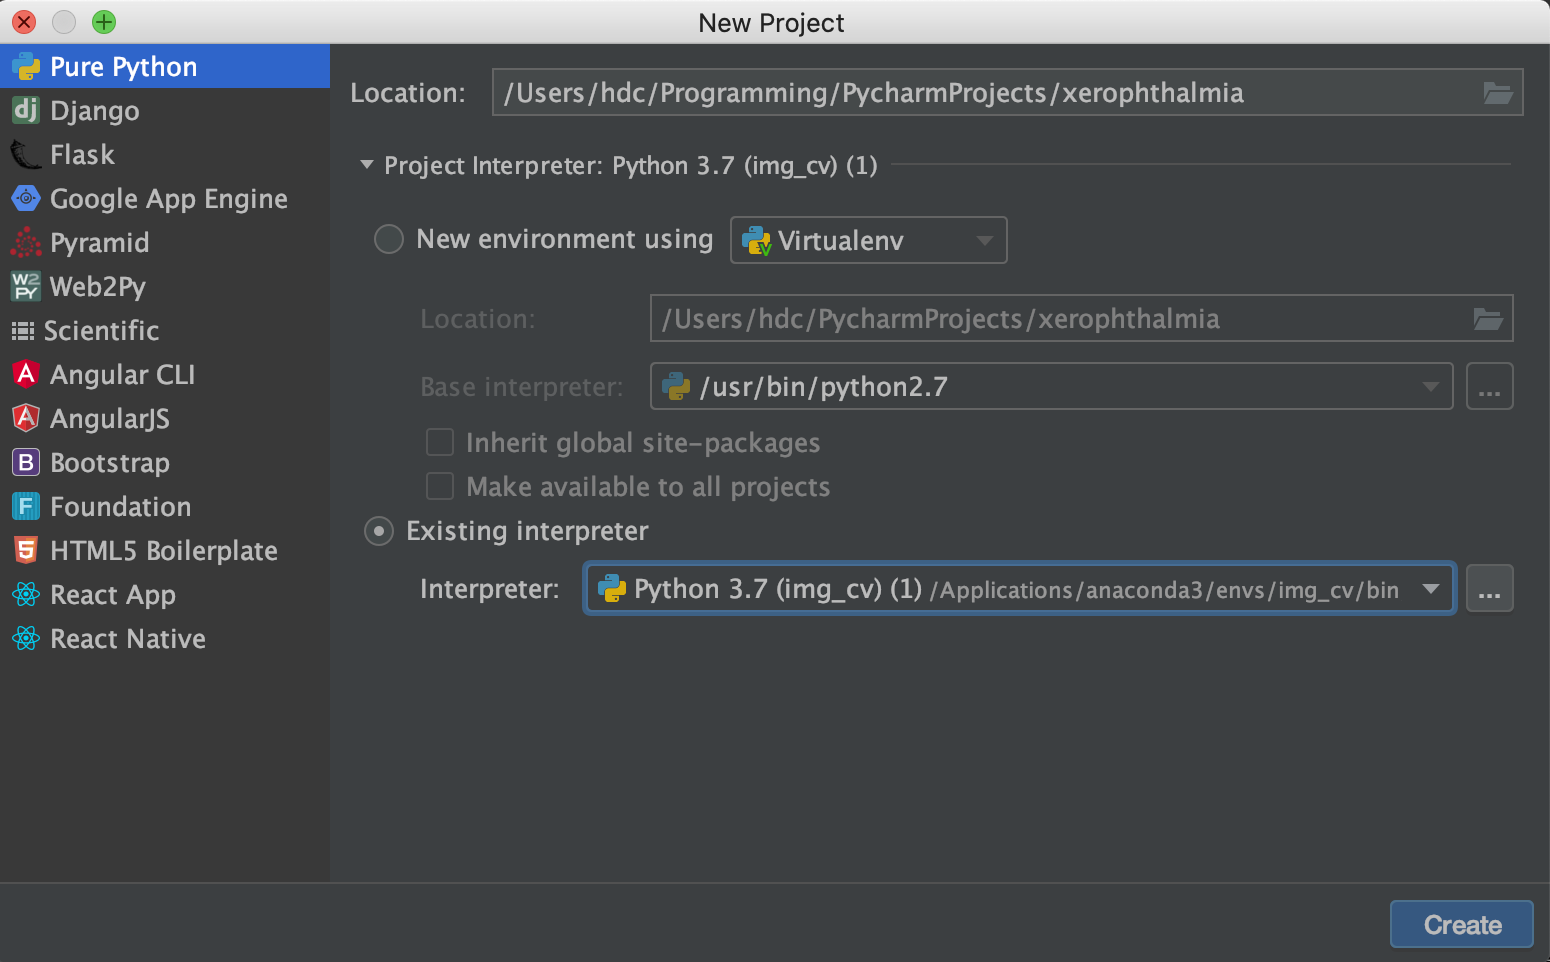Collapse the Project Interpreter section
1550x962 pixels.
(367, 164)
